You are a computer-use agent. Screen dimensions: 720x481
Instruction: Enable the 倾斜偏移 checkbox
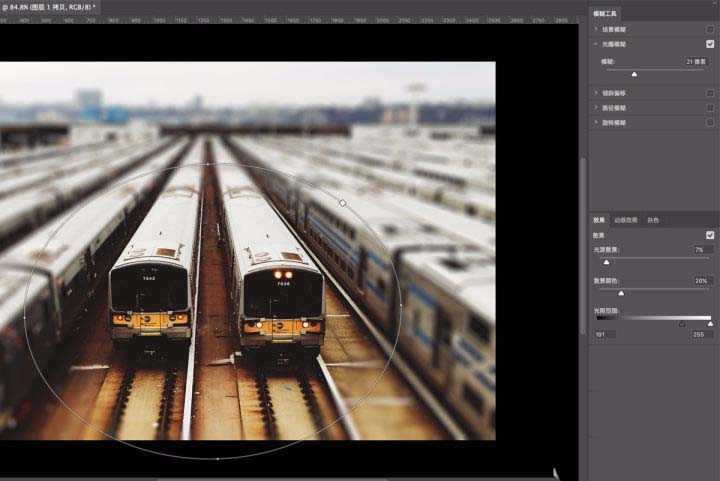click(x=710, y=93)
